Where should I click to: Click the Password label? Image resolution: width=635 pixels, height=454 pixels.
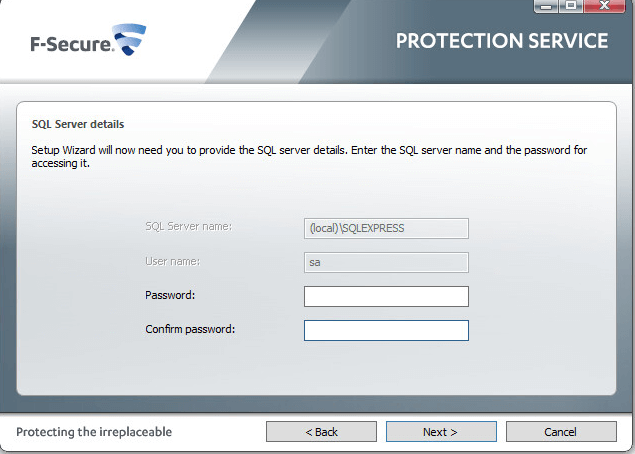click(169, 295)
